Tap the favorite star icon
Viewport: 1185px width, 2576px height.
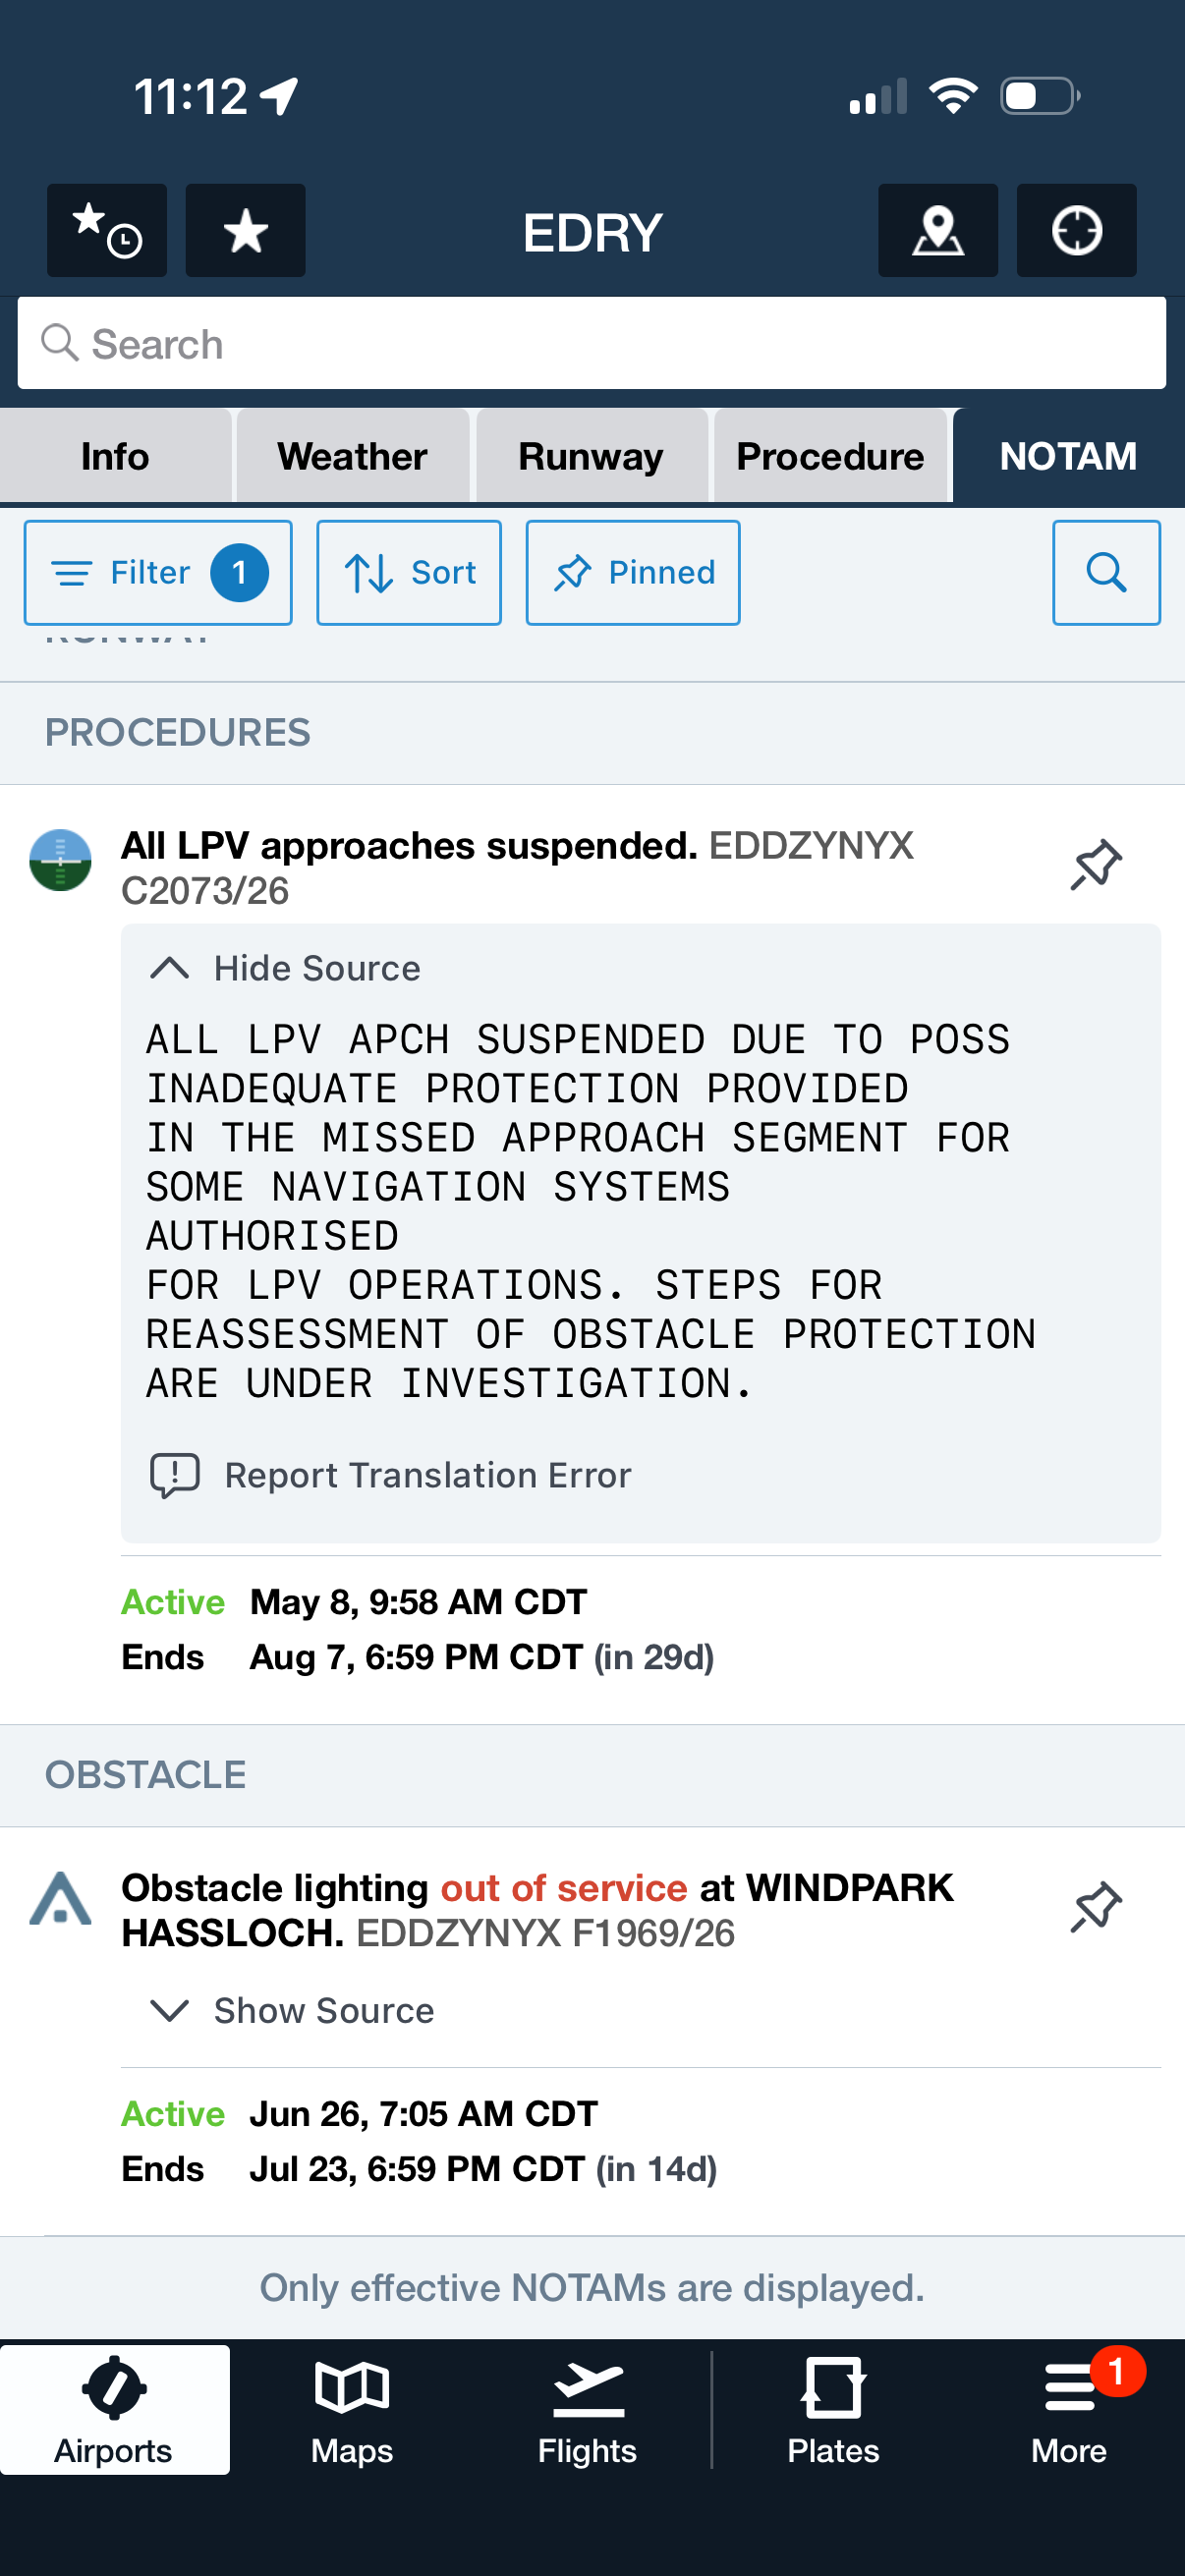245,230
